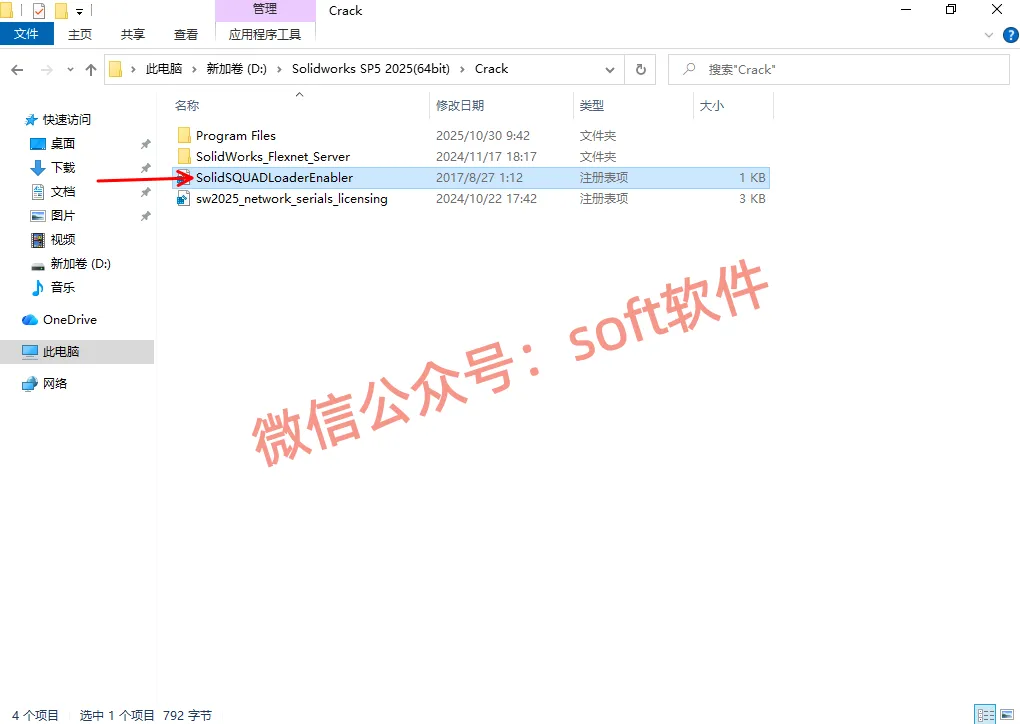Open Explorer help question mark
This screenshot has height=724, width=1020.
[1010, 35]
